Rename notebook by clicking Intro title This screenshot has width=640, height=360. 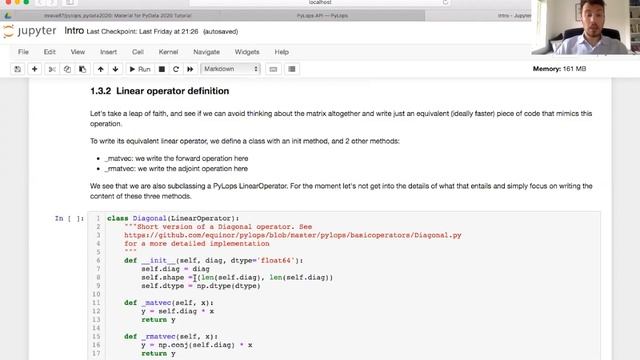(74, 31)
